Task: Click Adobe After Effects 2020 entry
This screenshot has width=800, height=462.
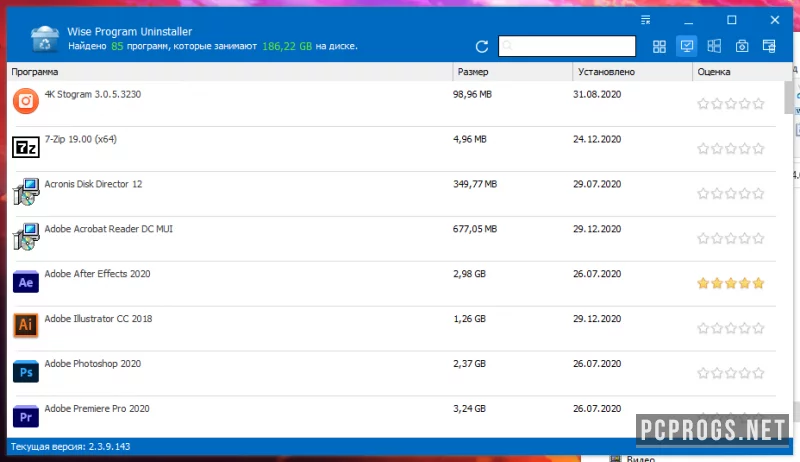Action: click(97, 274)
